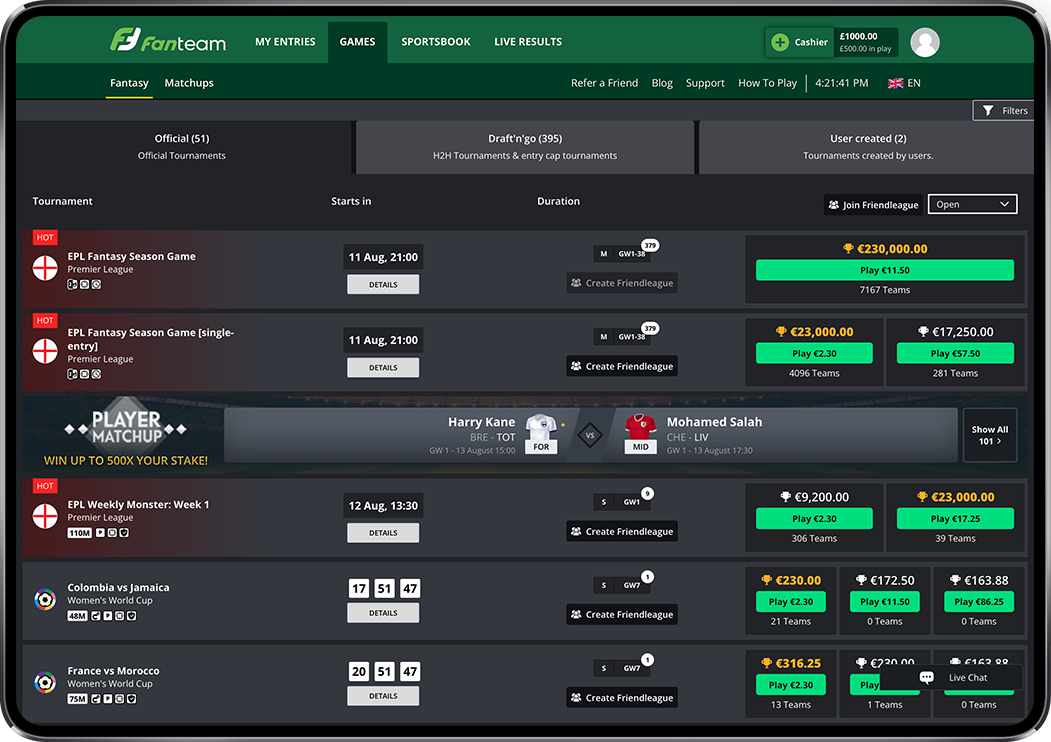Select the Draft'n'go (395) tab
This screenshot has width=1051, height=742.
pos(525,147)
